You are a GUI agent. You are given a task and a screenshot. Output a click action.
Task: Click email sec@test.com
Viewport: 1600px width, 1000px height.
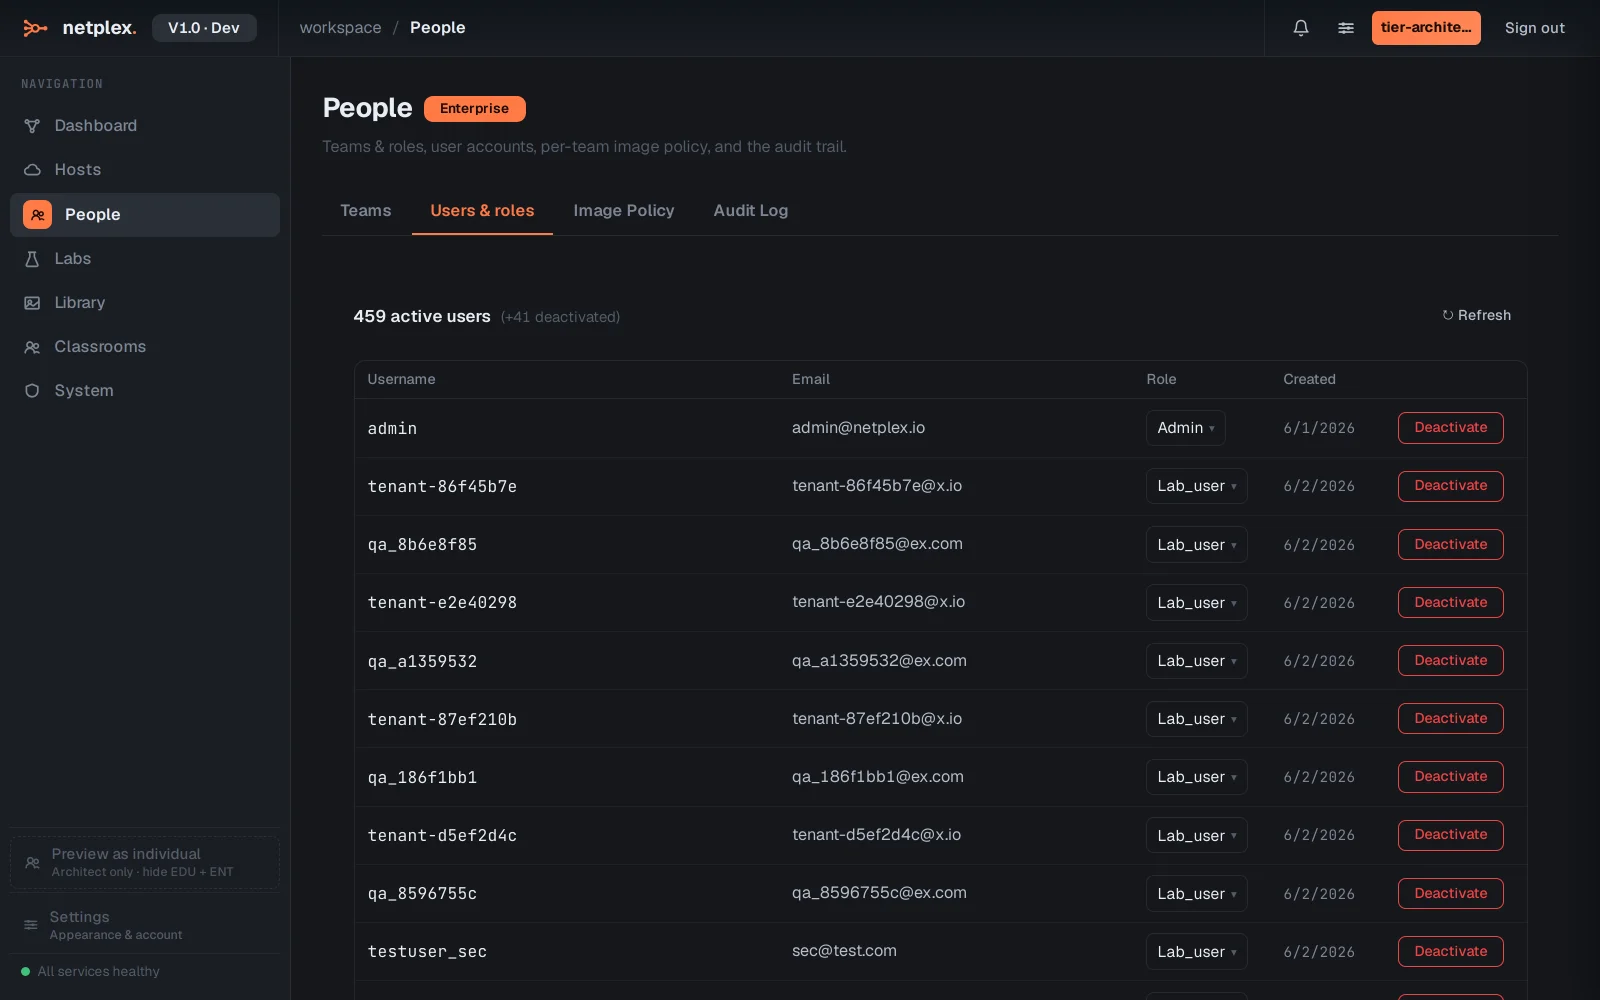[844, 951]
